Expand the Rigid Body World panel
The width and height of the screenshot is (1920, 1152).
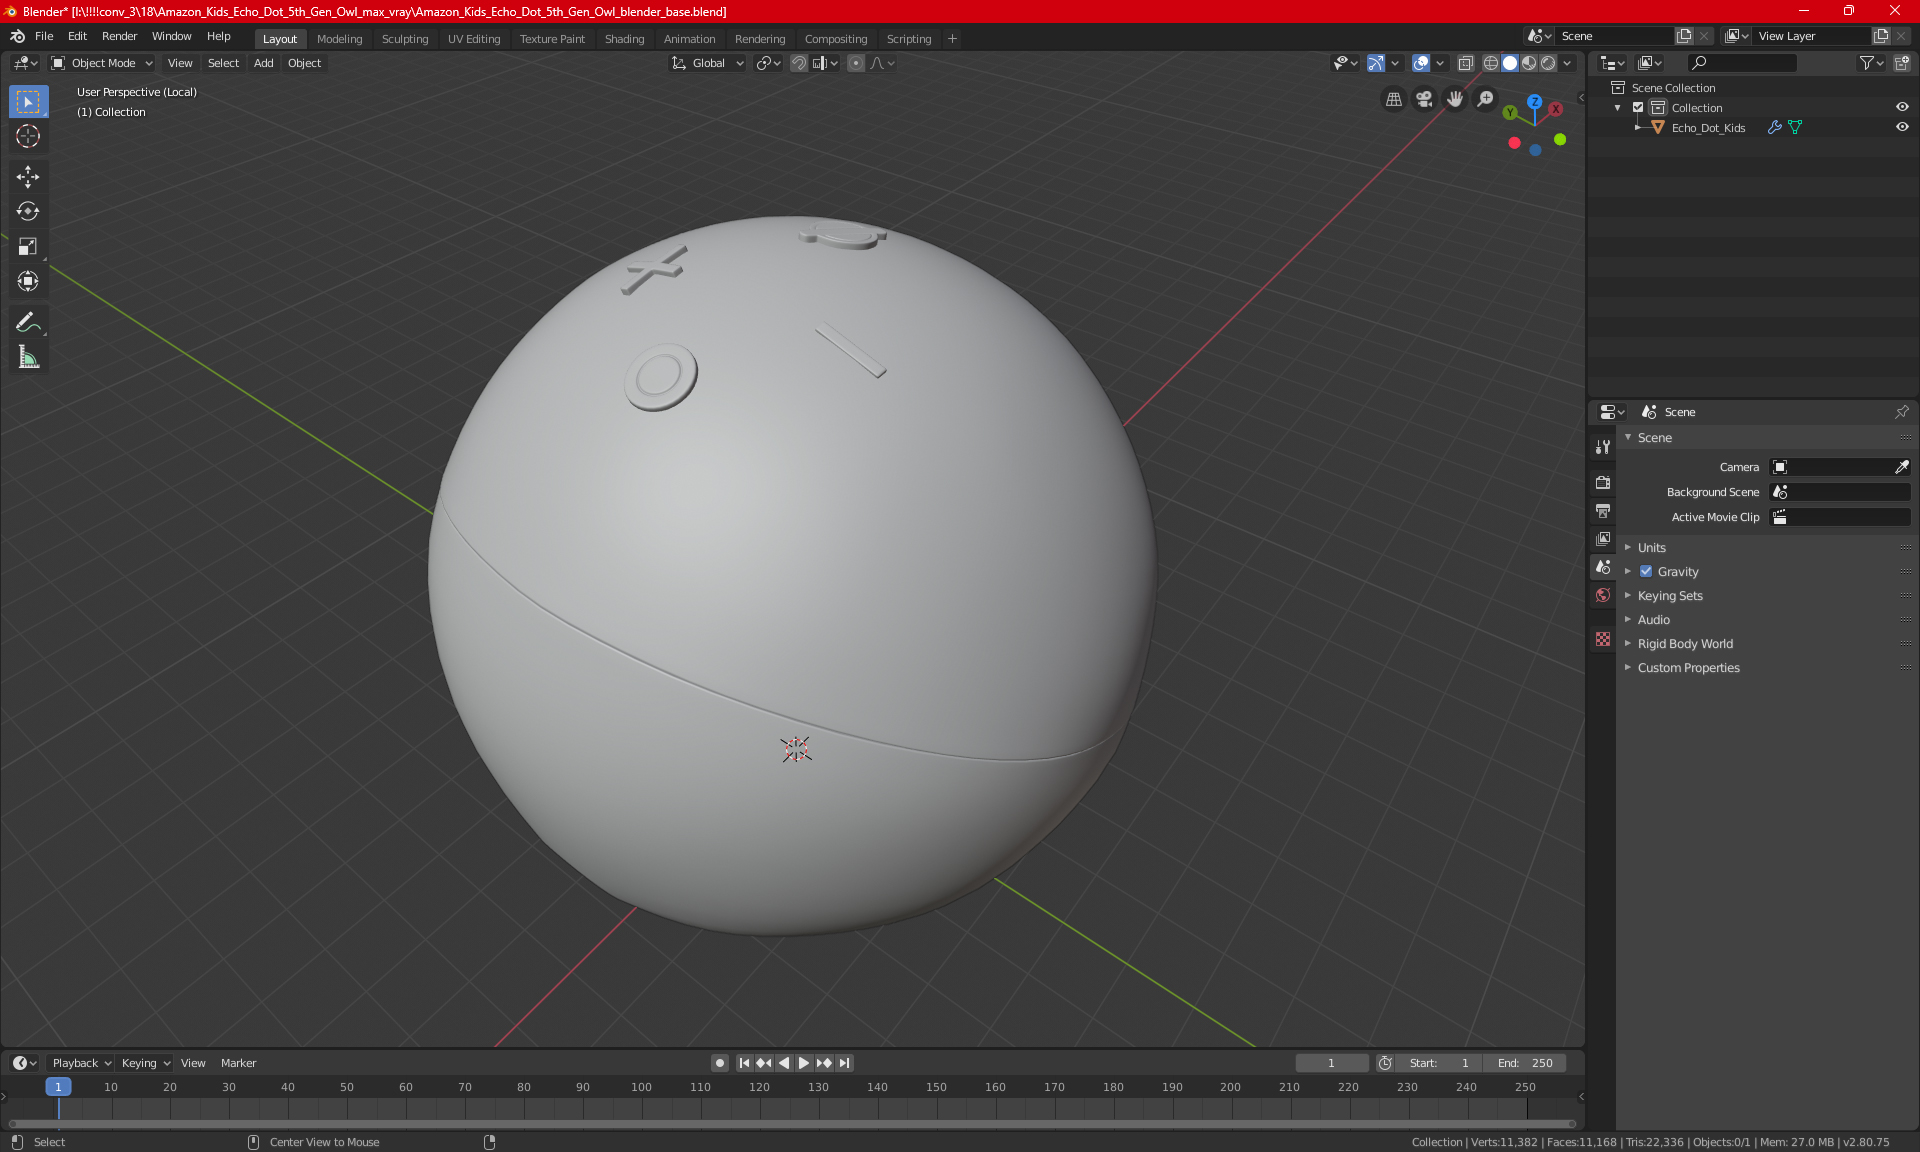click(x=1685, y=644)
